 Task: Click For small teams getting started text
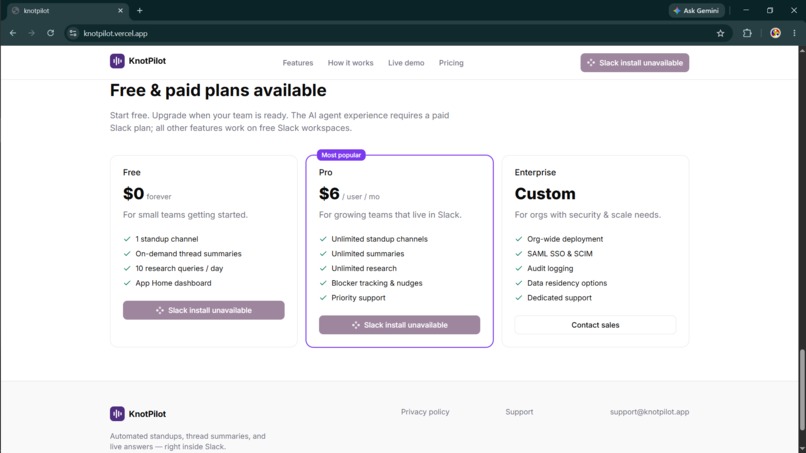[185, 215]
